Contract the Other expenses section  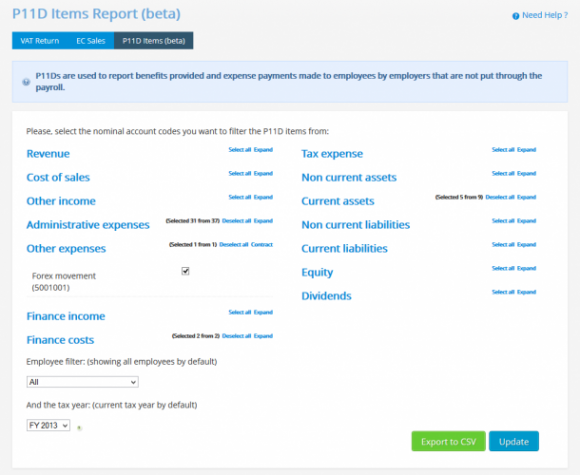[x=262, y=245]
